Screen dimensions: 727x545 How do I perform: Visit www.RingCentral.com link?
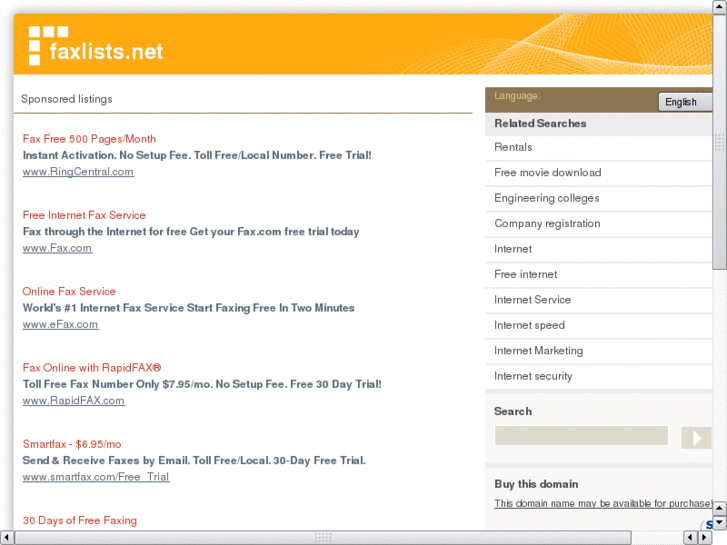pyautogui.click(x=78, y=172)
